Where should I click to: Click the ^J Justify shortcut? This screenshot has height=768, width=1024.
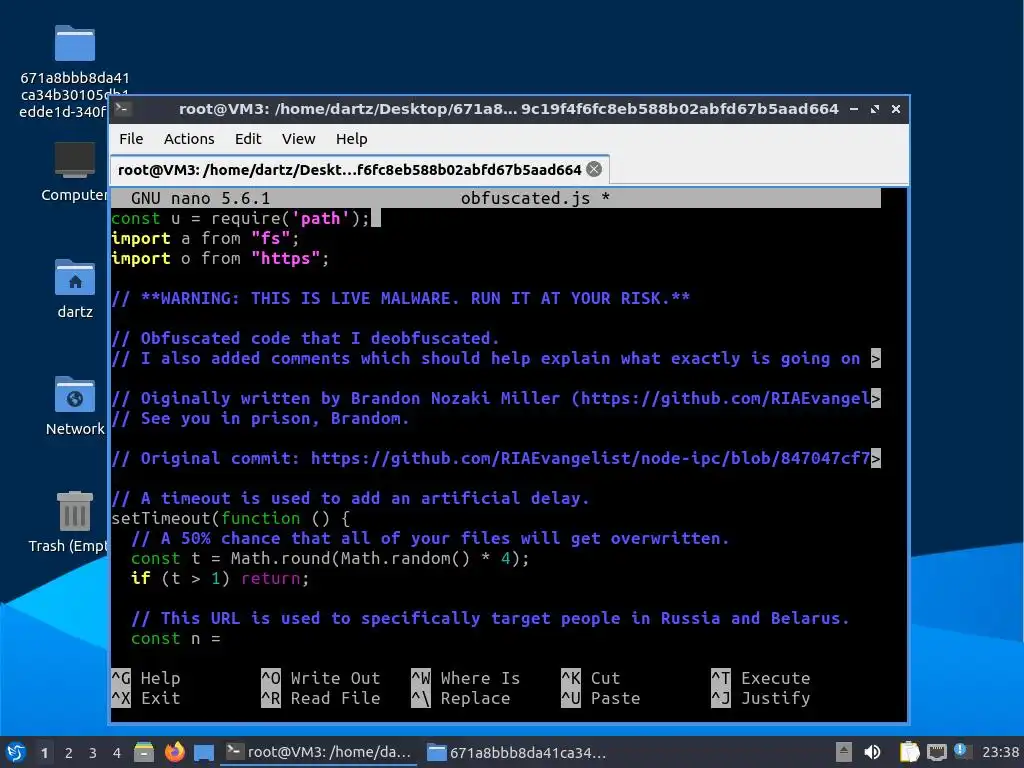761,698
